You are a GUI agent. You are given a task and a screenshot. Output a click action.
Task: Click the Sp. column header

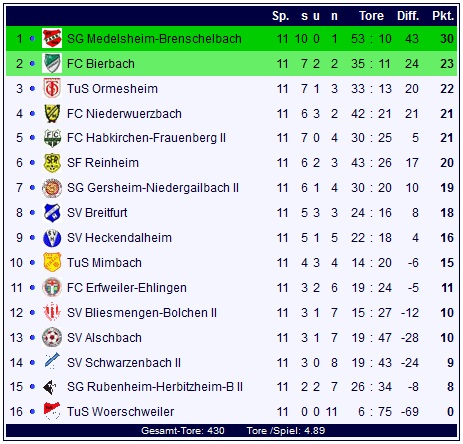point(280,16)
